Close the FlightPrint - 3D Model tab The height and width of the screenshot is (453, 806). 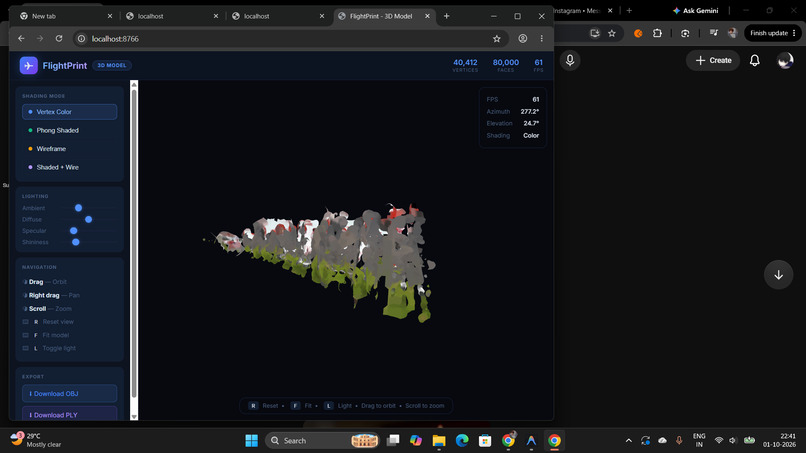[427, 16]
